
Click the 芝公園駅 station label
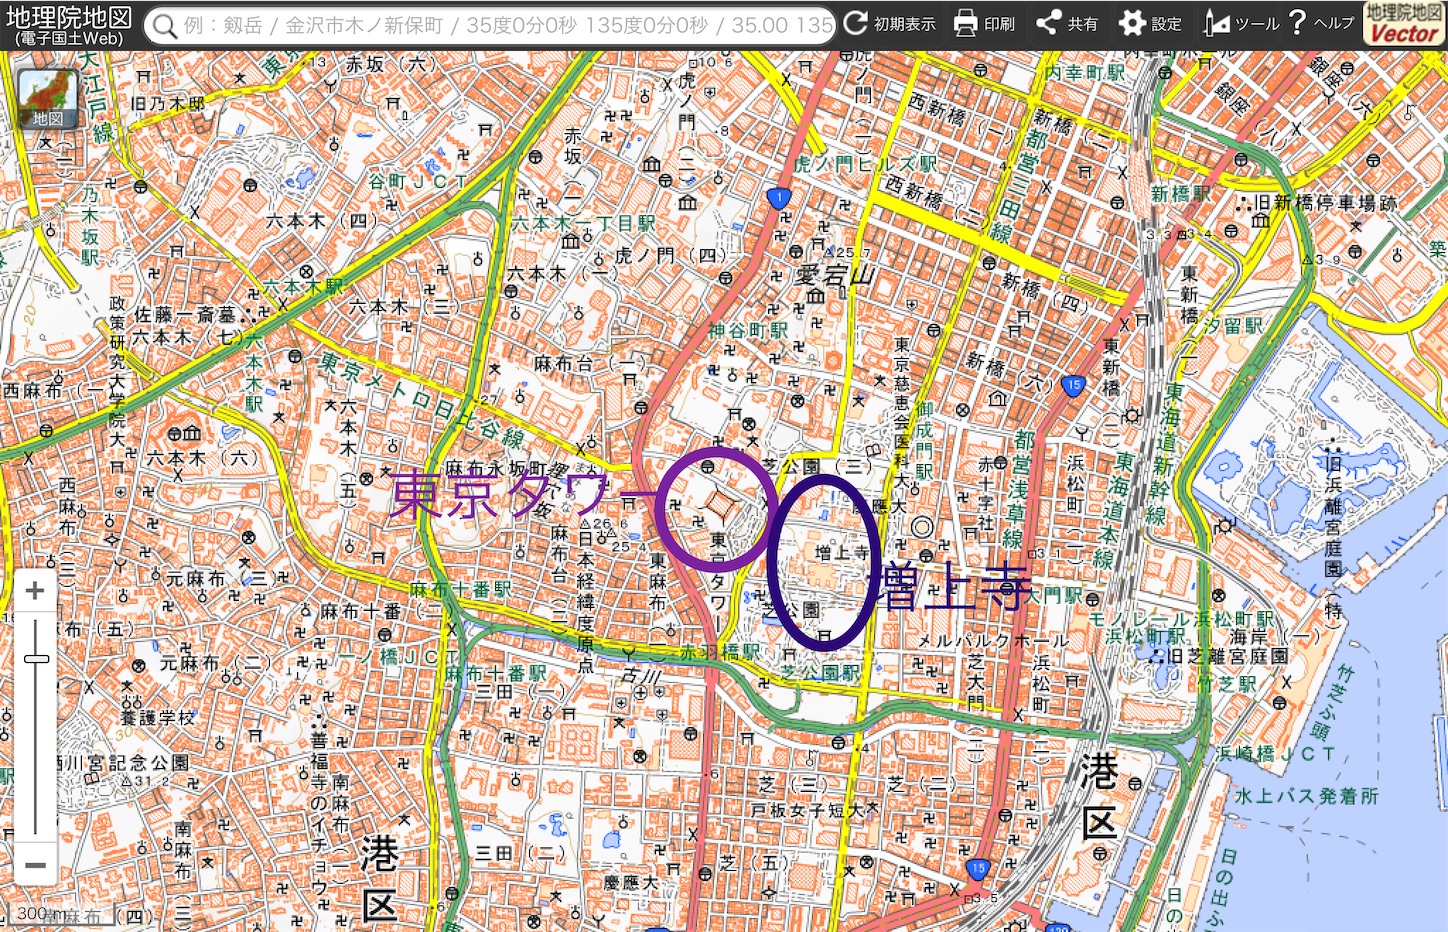820,672
